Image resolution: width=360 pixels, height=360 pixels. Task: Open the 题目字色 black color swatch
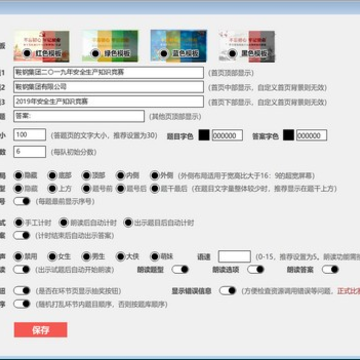click(x=204, y=135)
